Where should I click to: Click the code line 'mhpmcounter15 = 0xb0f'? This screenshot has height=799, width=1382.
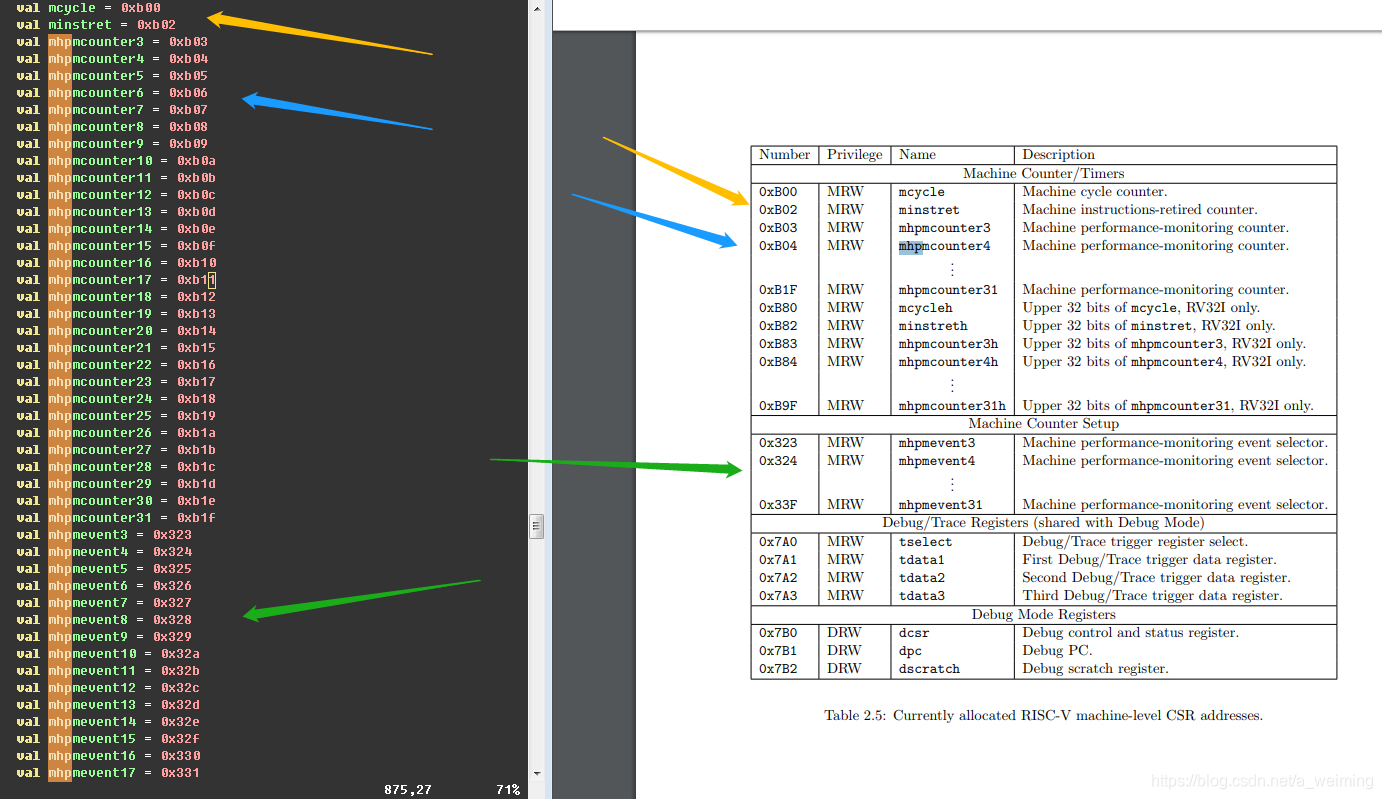[132, 246]
